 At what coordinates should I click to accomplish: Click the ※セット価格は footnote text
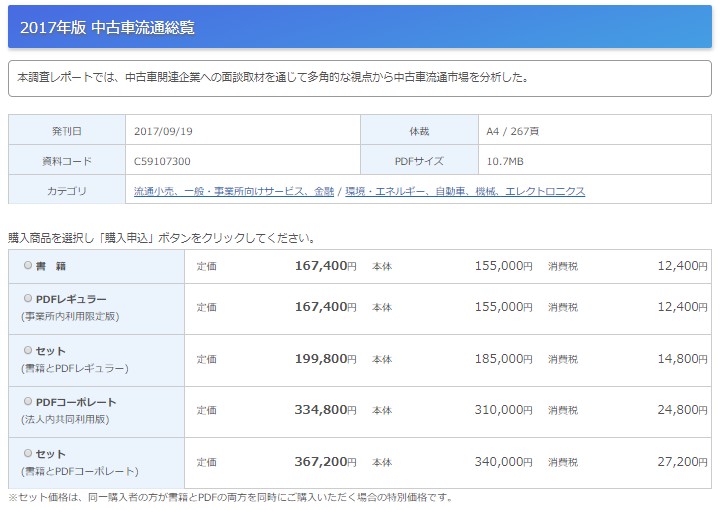232,498
